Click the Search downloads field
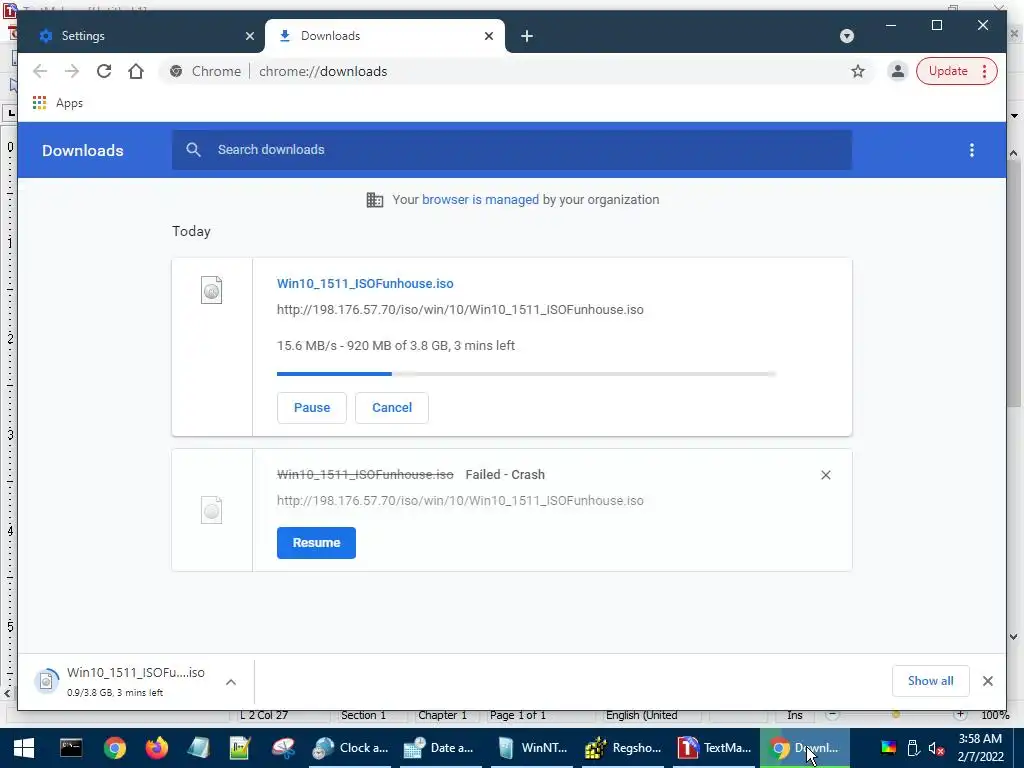 point(512,150)
